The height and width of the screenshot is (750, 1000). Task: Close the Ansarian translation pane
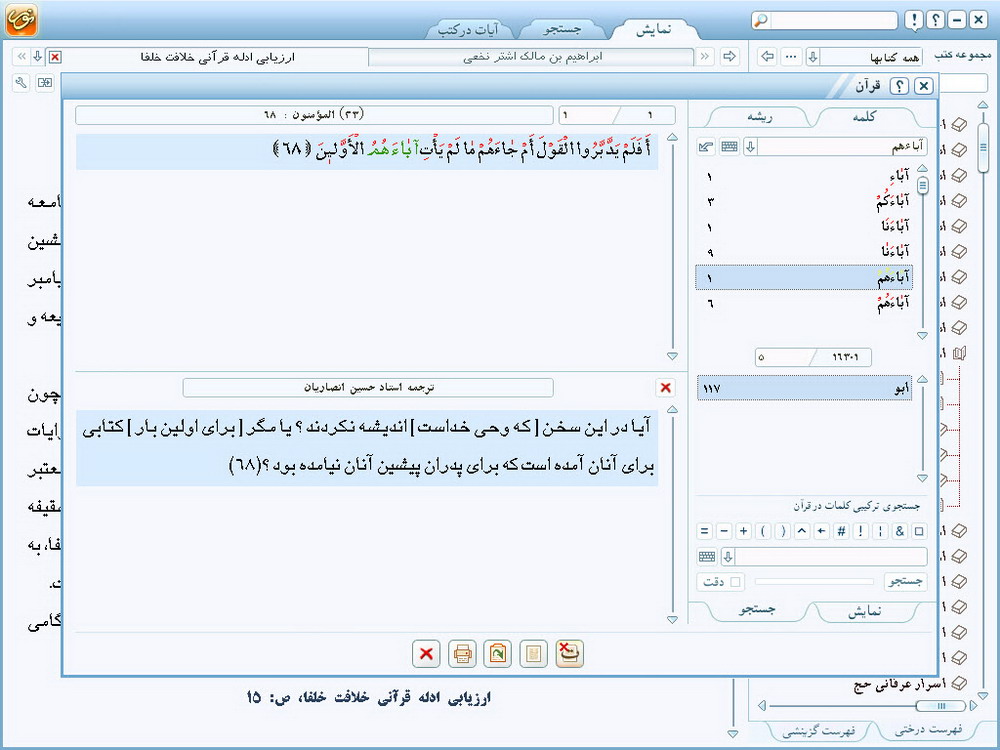pyautogui.click(x=665, y=387)
